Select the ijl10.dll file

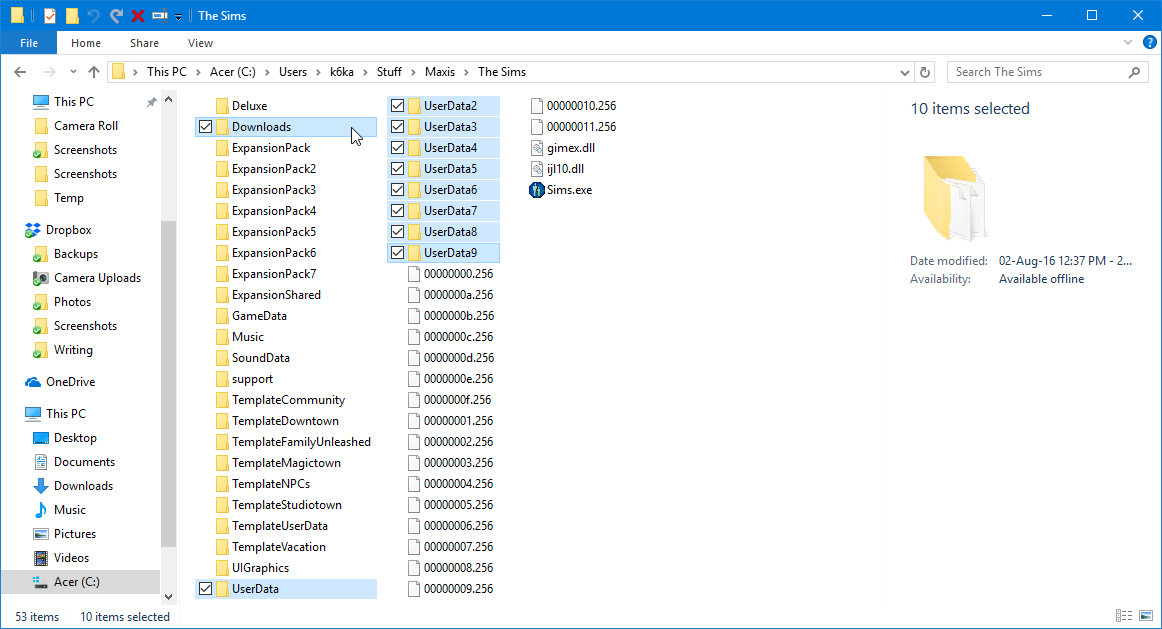[x=557, y=169]
